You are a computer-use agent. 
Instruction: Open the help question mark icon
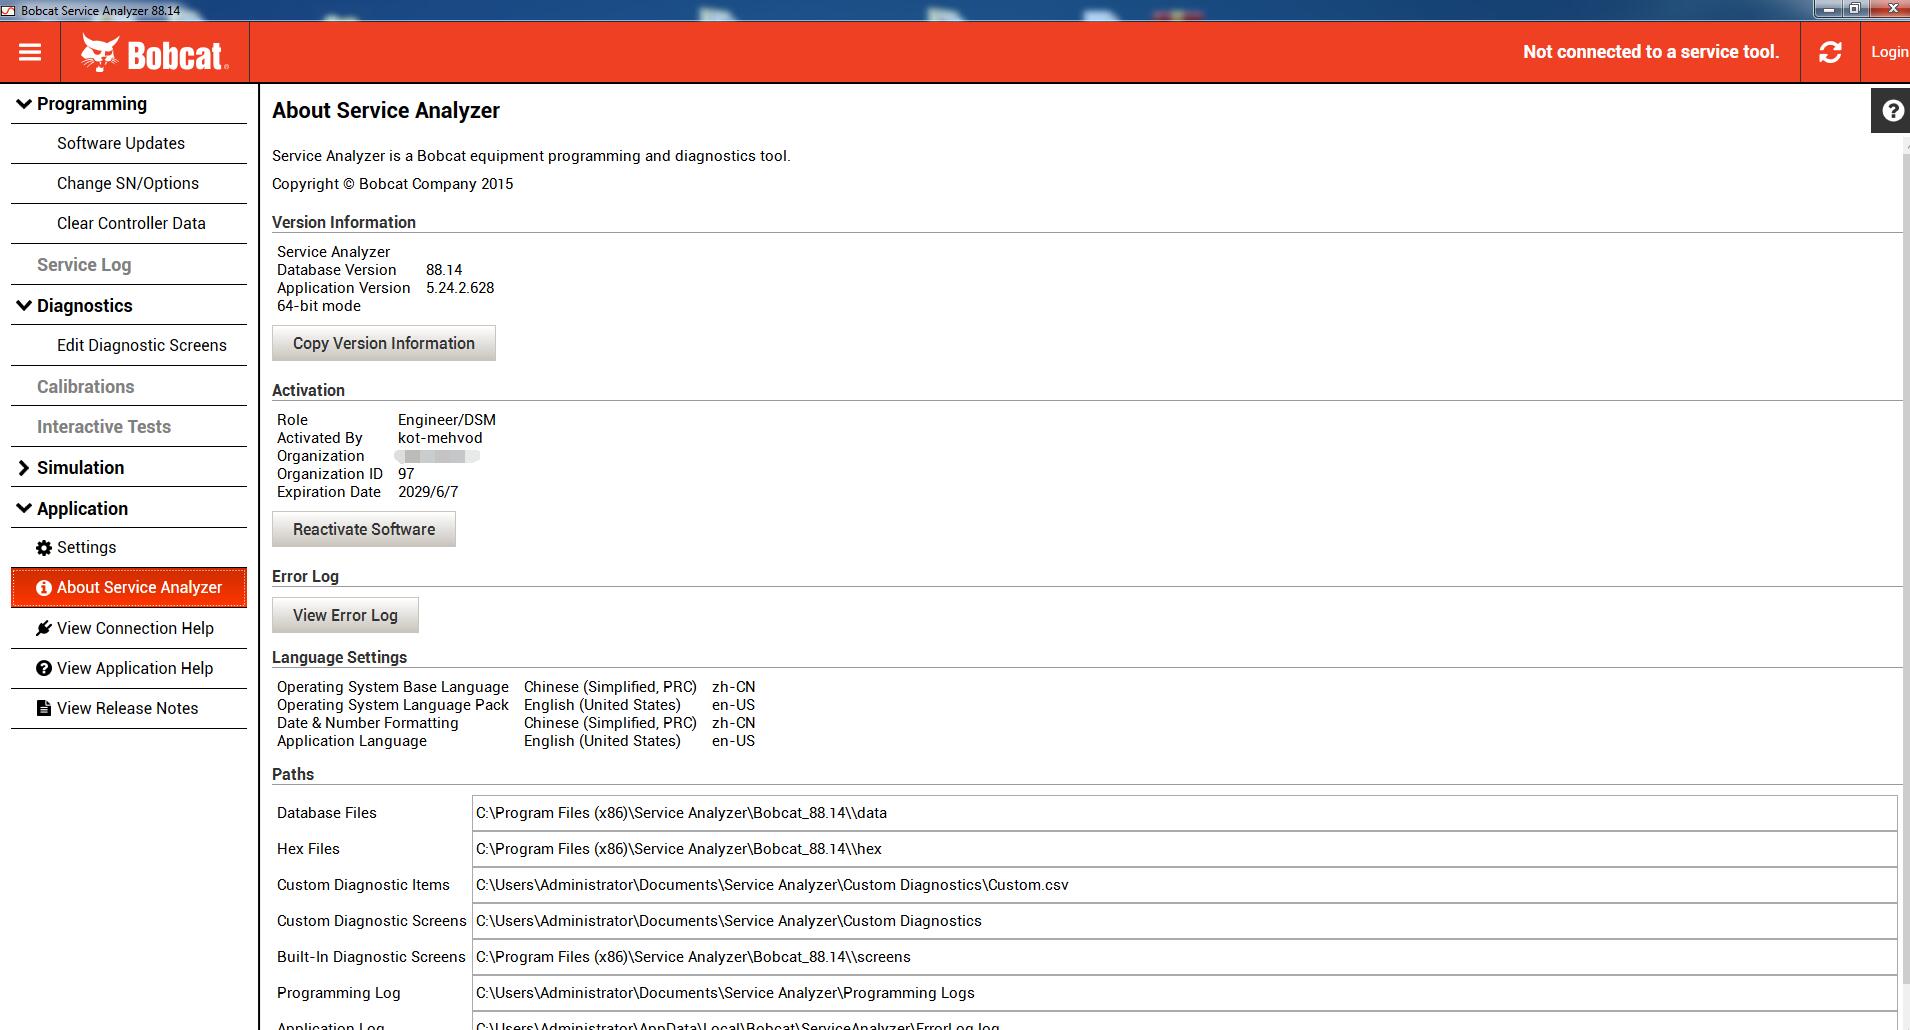click(x=1892, y=110)
